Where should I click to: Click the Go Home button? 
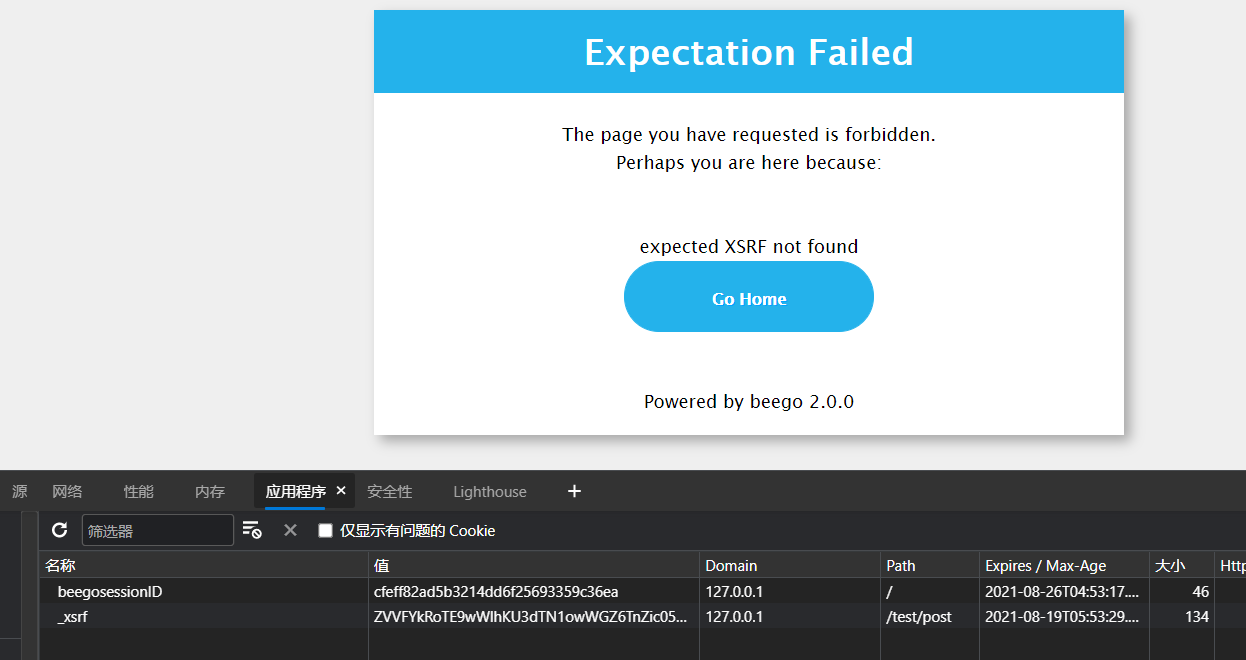point(748,296)
